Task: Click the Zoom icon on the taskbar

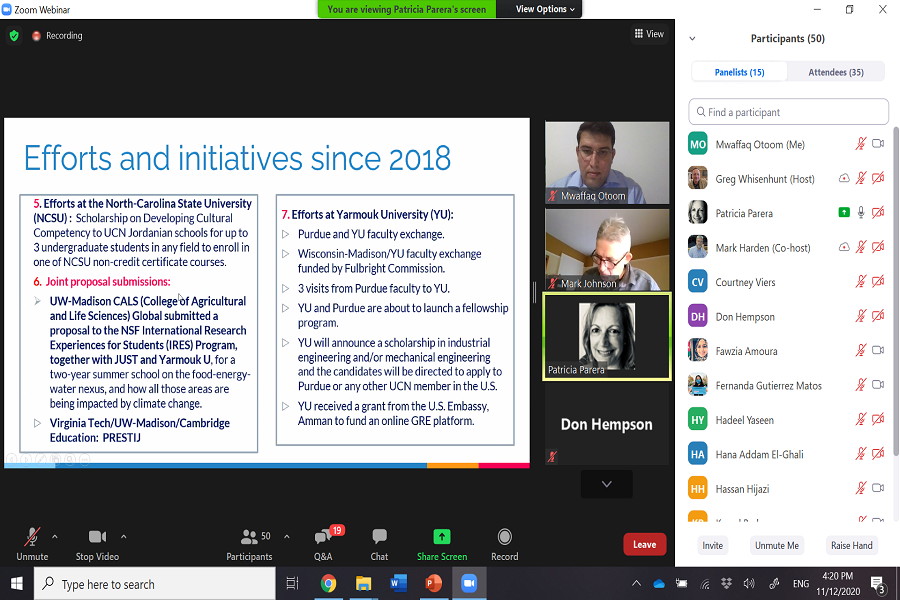Action: point(469,584)
